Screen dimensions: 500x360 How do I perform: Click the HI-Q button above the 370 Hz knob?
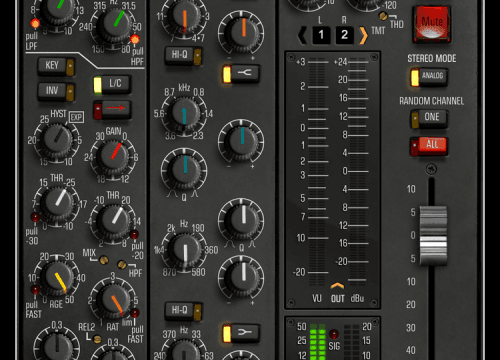pyautogui.click(x=184, y=311)
